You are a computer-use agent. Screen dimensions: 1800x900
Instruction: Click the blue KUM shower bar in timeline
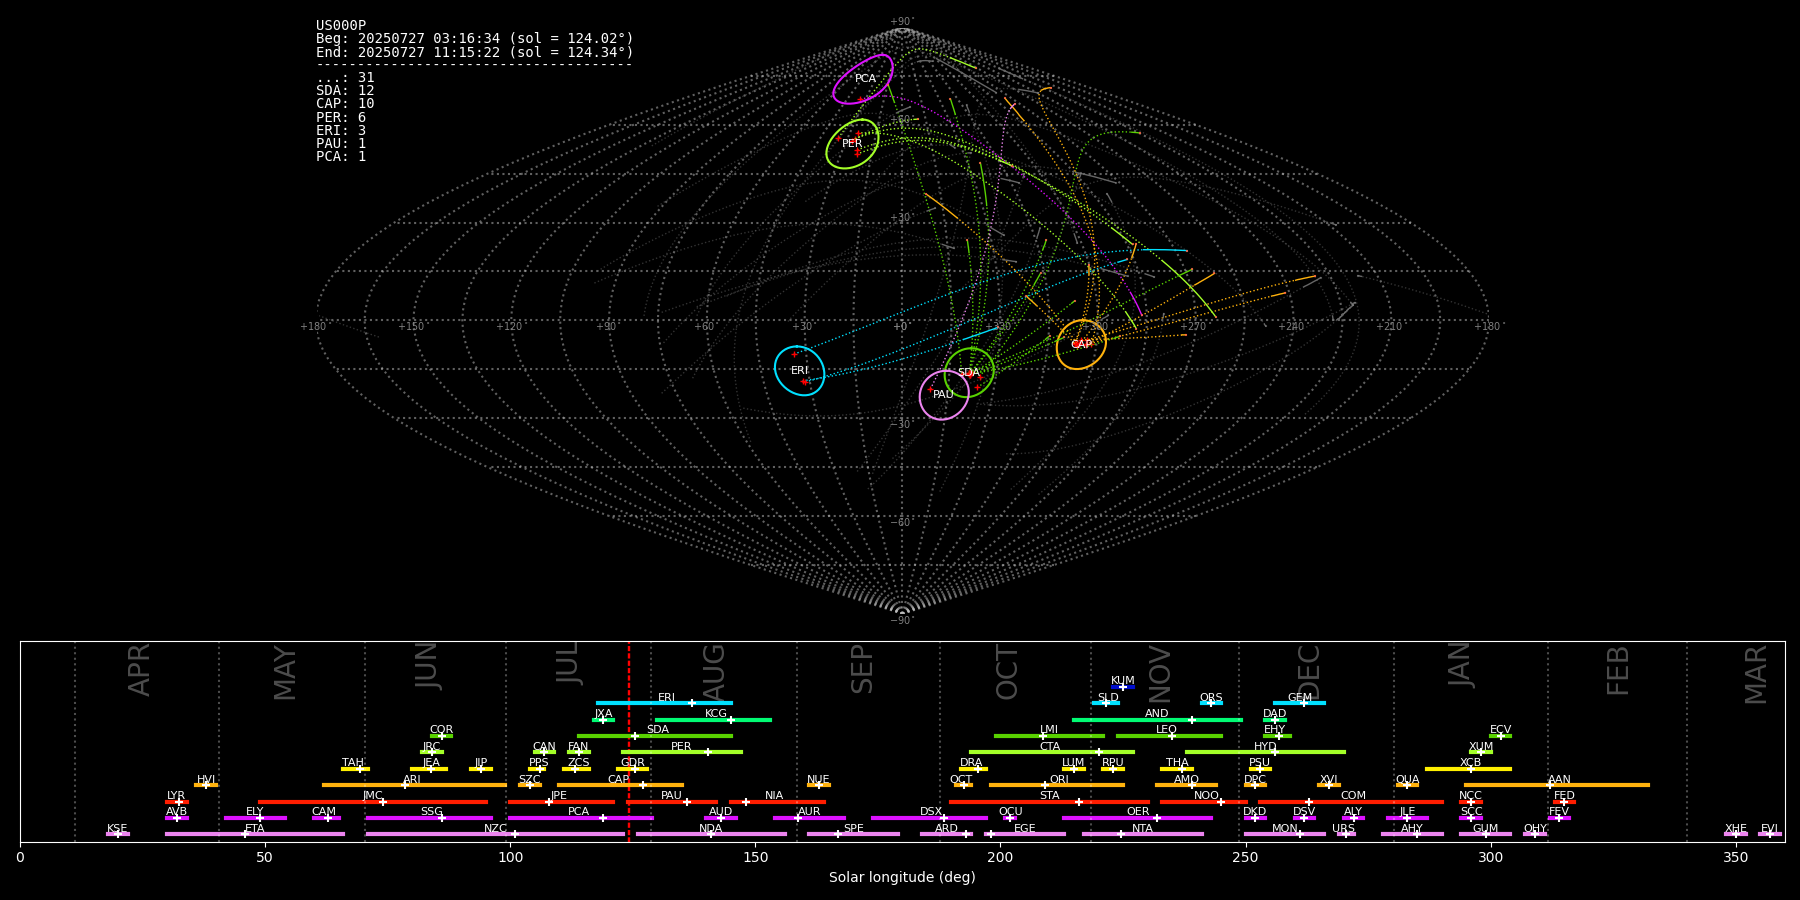[x=1123, y=687]
